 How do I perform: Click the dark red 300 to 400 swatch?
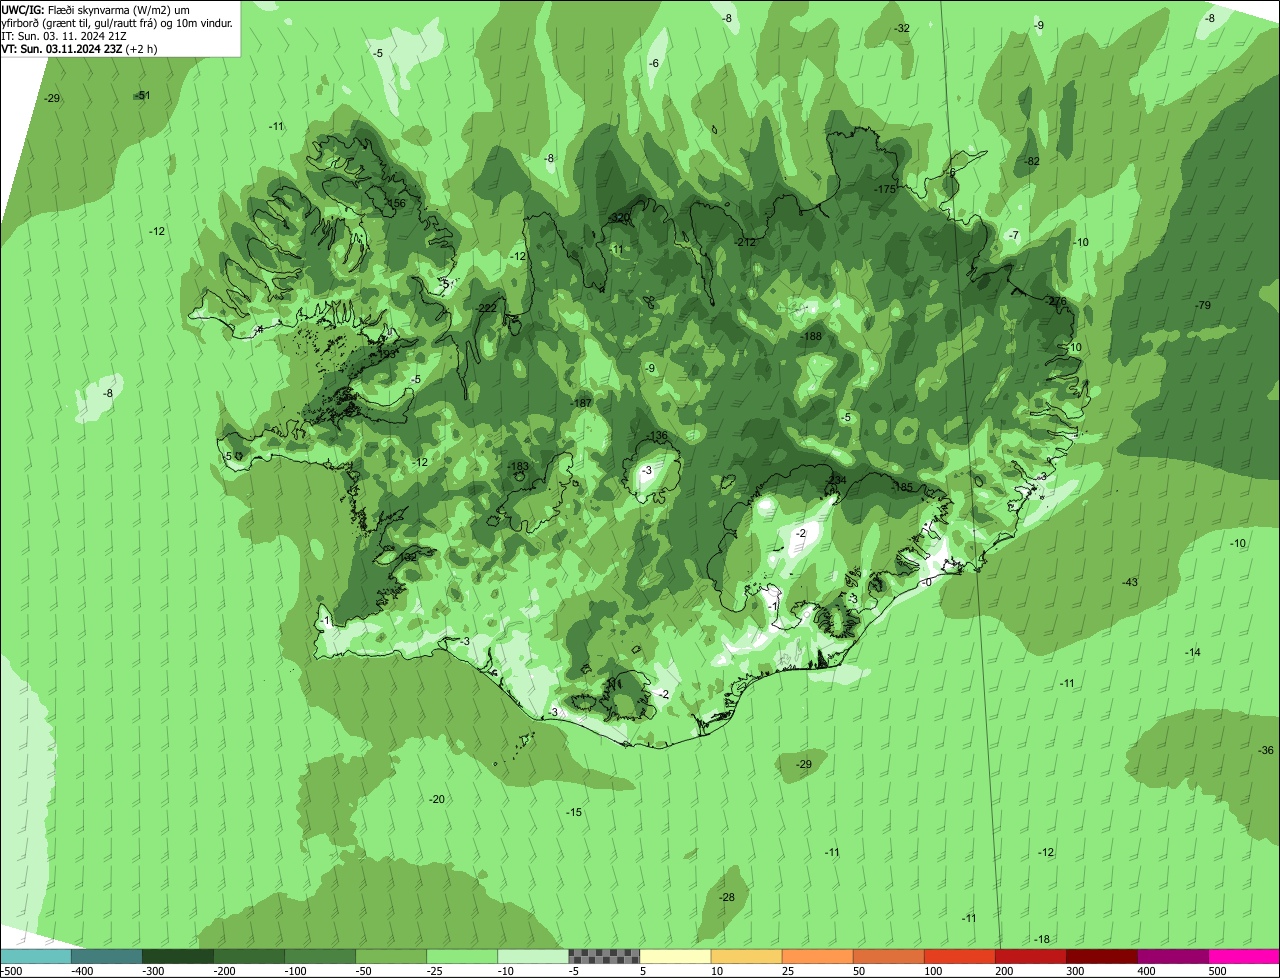coord(1101,956)
